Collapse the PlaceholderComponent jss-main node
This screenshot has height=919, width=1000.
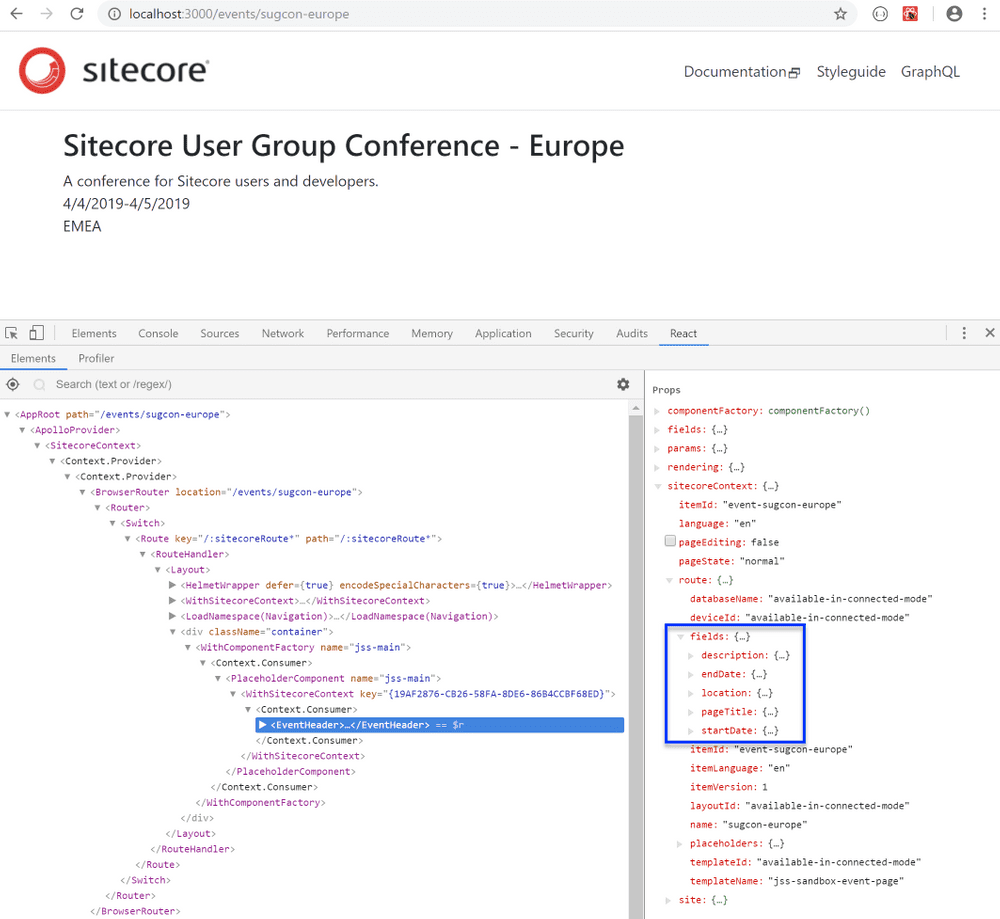pyautogui.click(x=218, y=678)
